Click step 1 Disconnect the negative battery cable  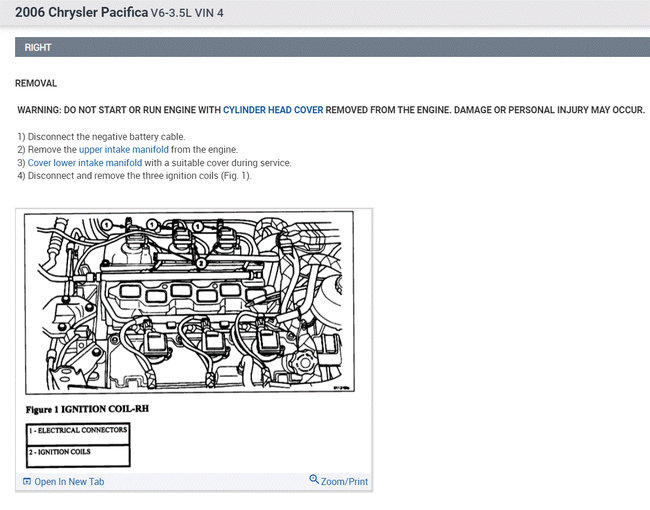coord(102,137)
